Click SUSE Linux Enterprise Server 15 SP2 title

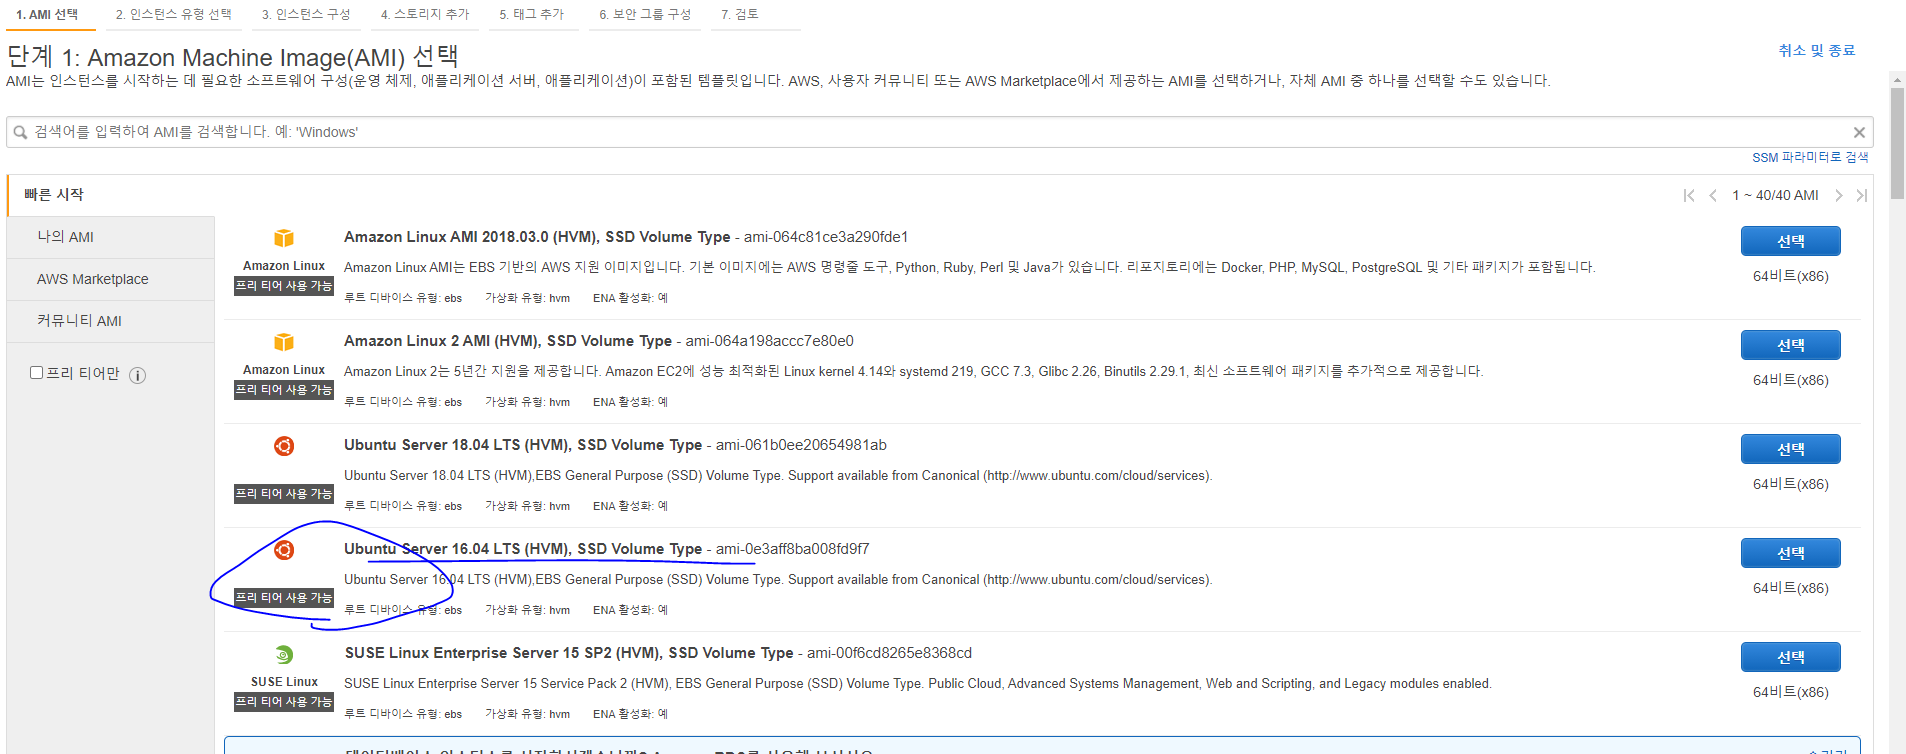tap(569, 653)
